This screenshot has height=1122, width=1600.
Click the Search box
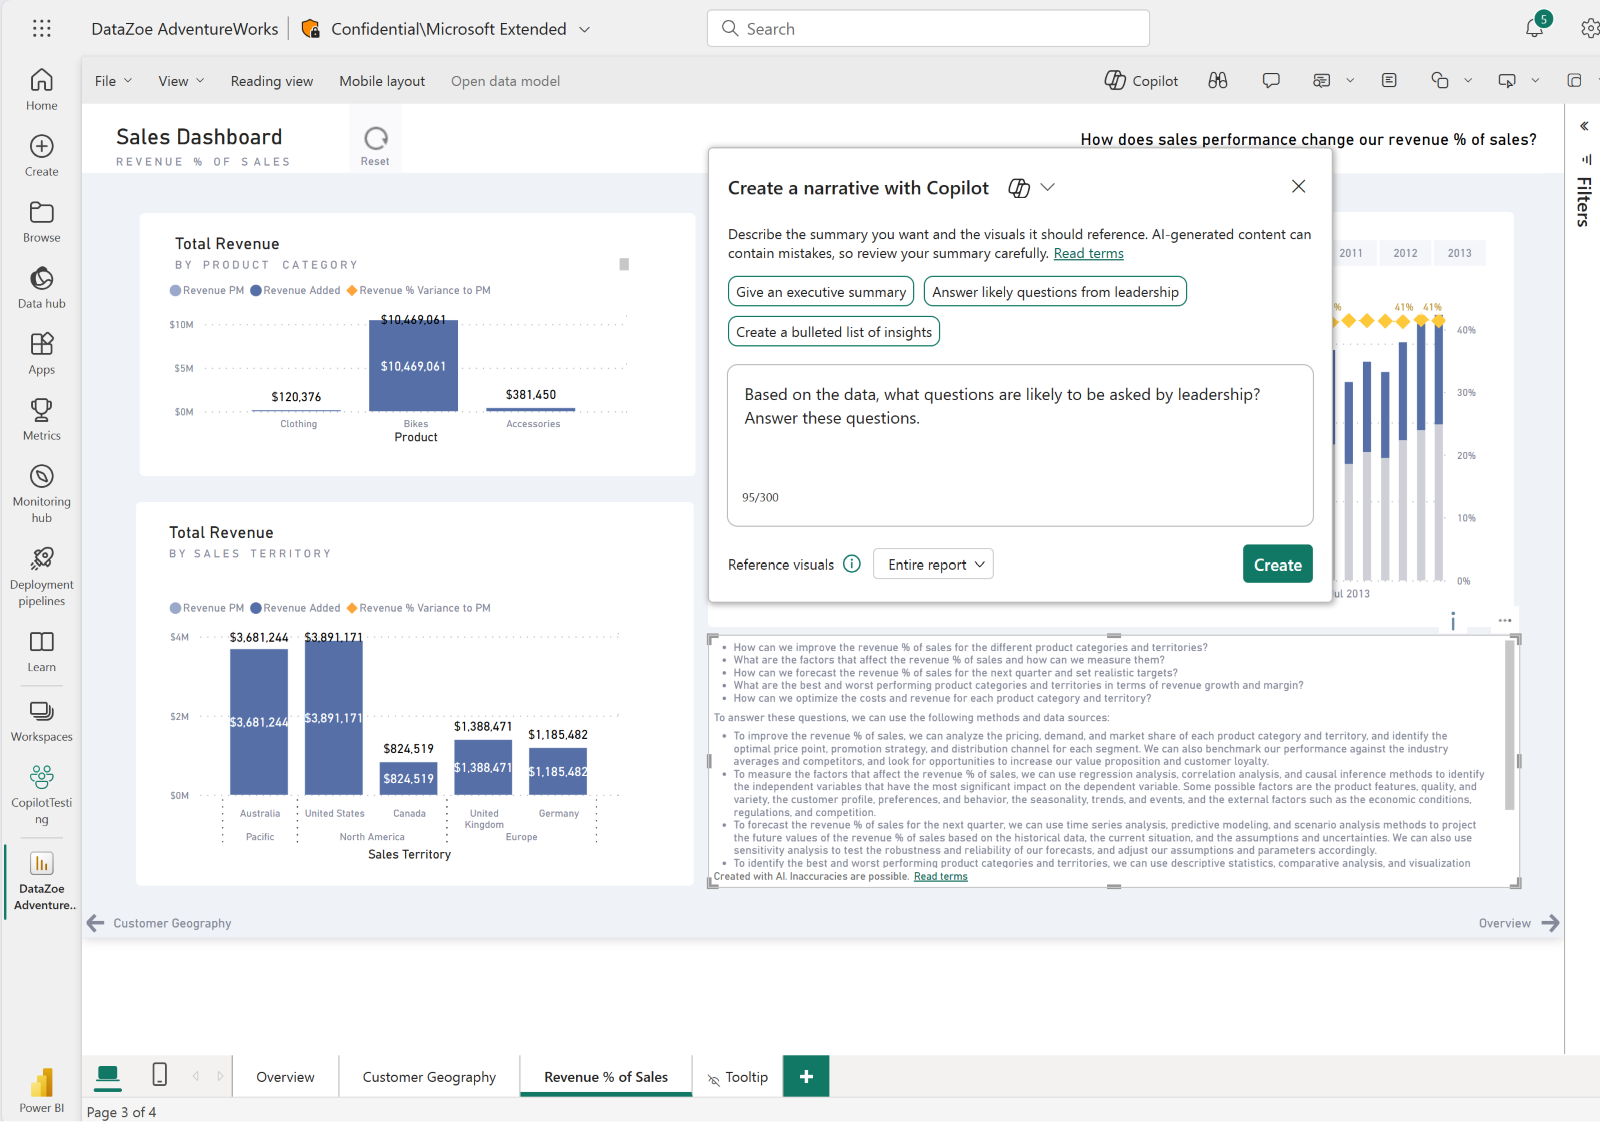click(x=928, y=28)
